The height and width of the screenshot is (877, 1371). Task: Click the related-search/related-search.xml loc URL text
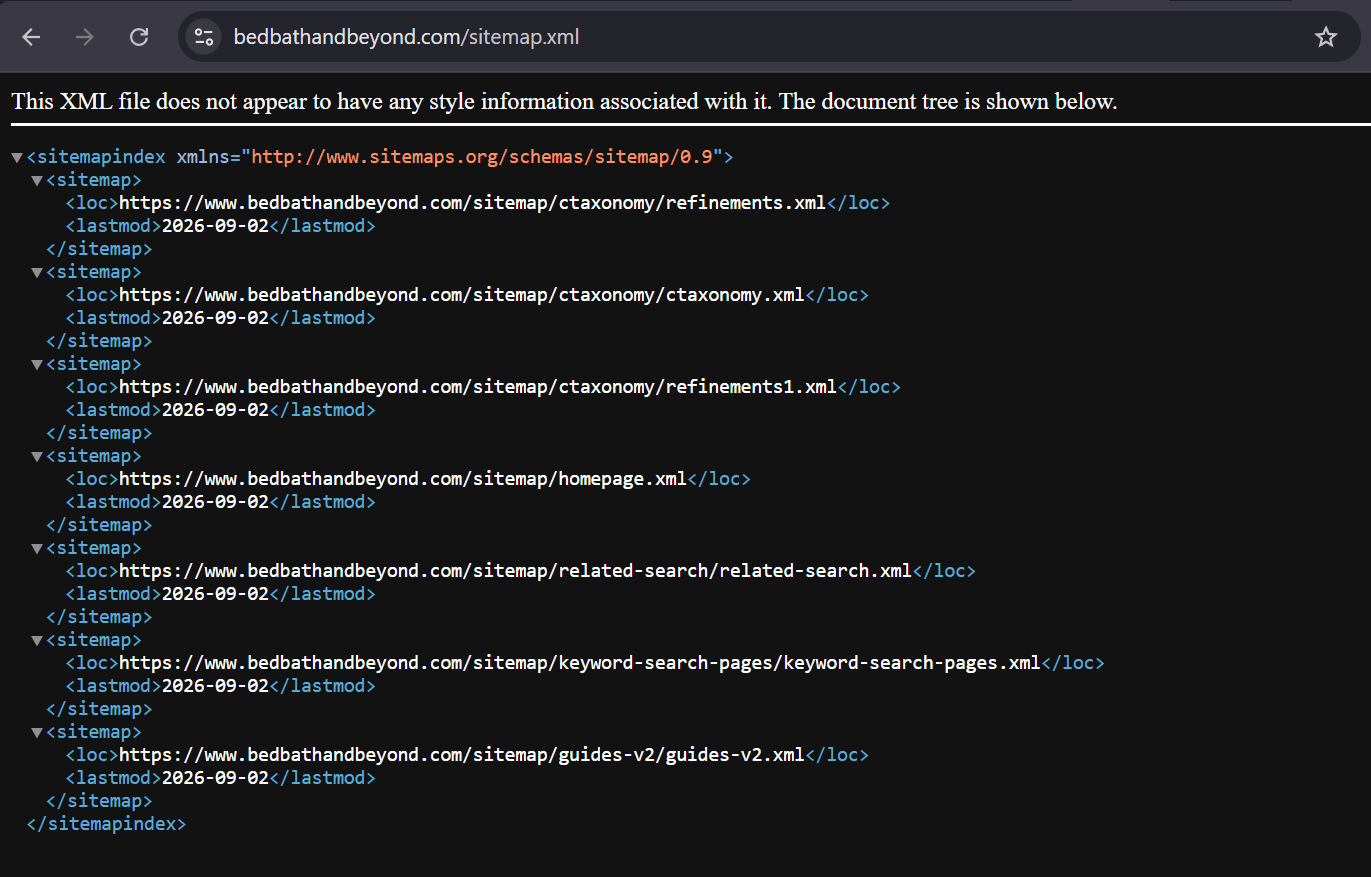click(x=515, y=571)
